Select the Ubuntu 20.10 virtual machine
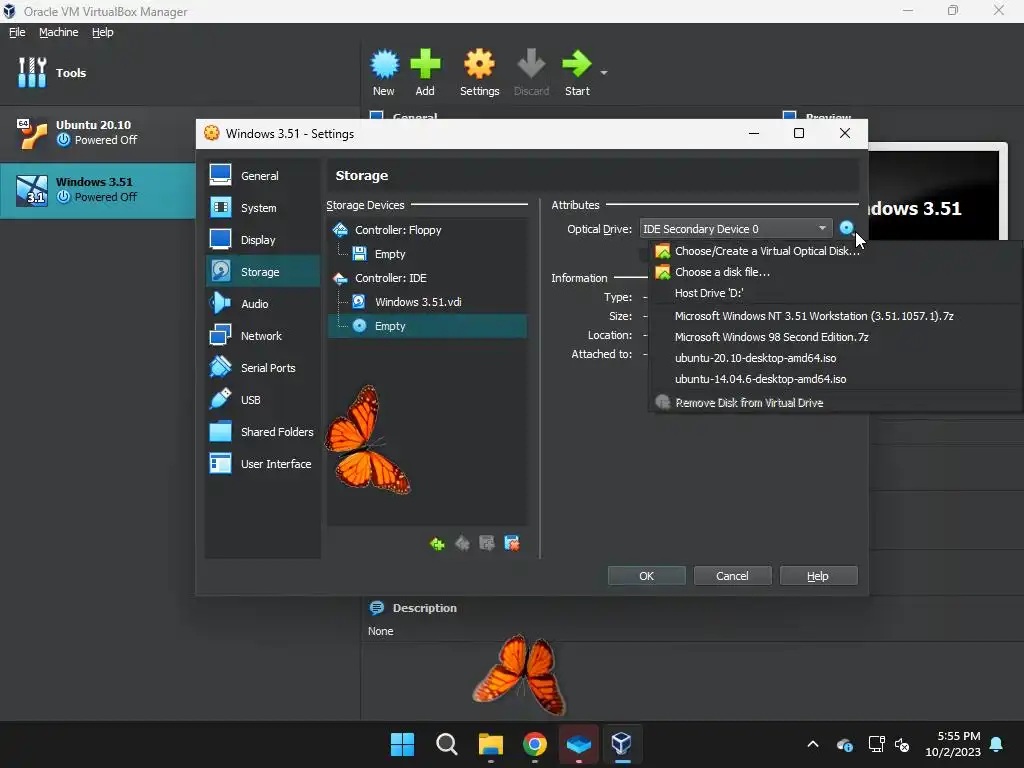The image size is (1024, 768). click(x=98, y=133)
